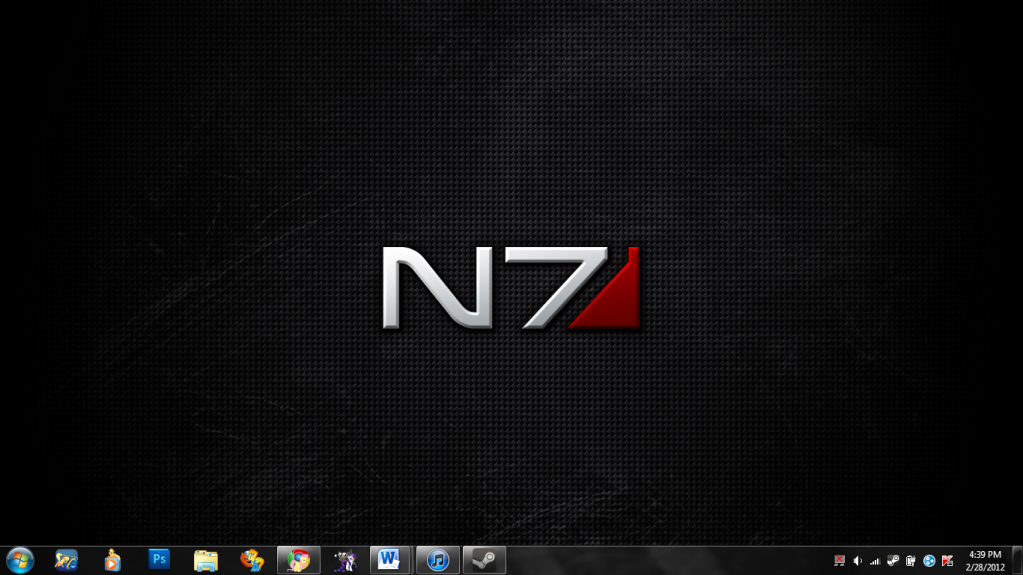
Task: Open the Windows Start menu orb
Action: 20,560
